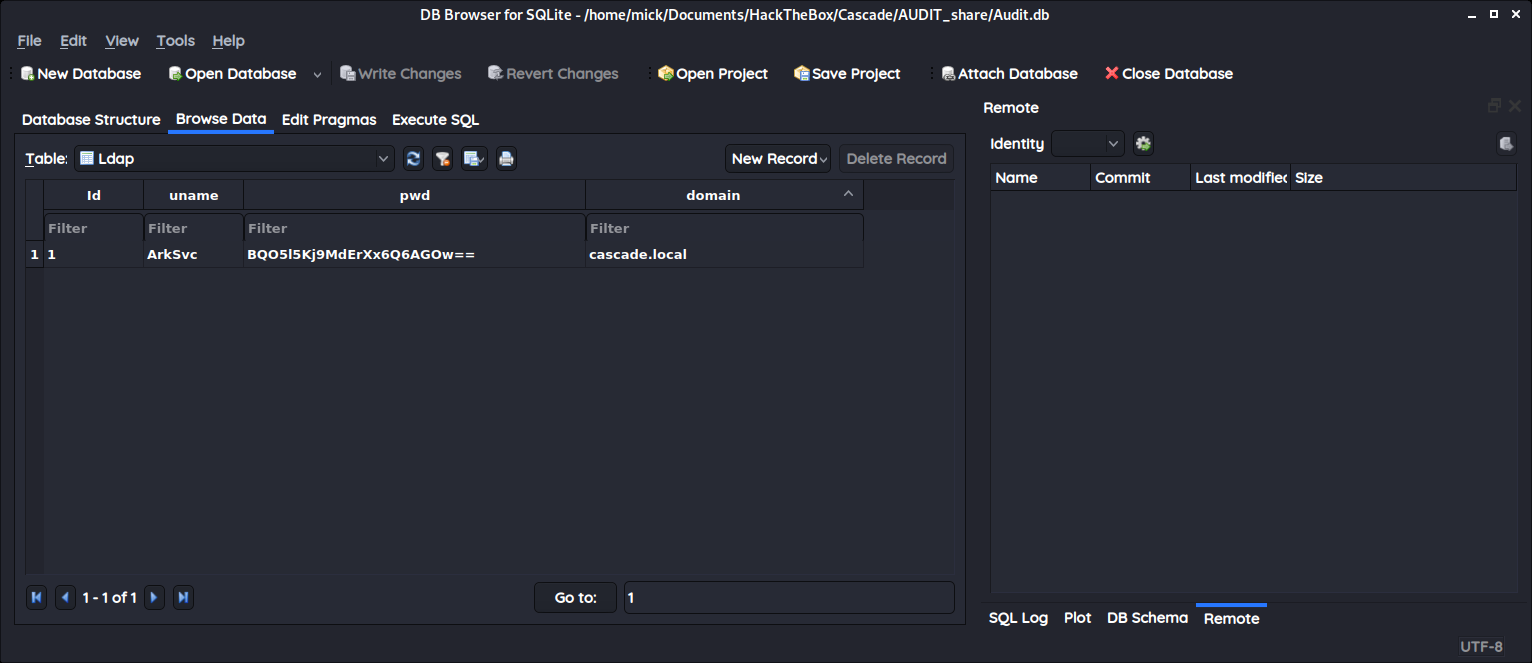The height and width of the screenshot is (663, 1532).
Task: Sort by the pwd column header
Action: point(414,194)
